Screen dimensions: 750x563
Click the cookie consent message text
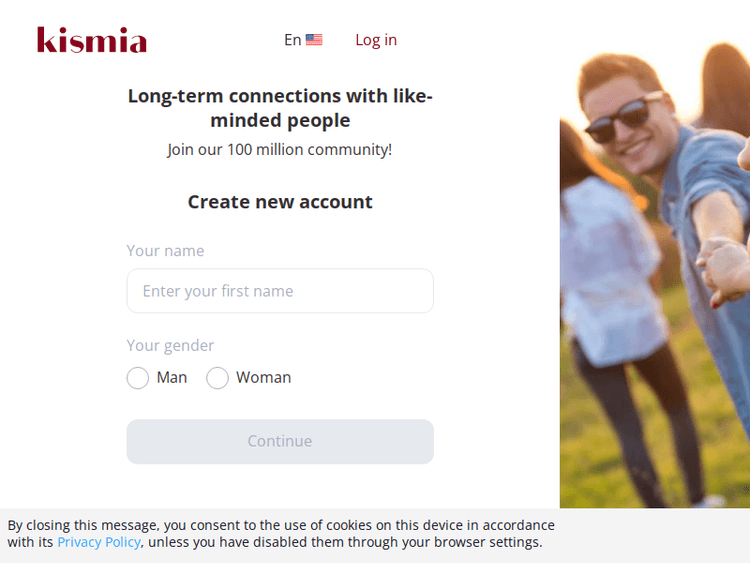(280, 525)
